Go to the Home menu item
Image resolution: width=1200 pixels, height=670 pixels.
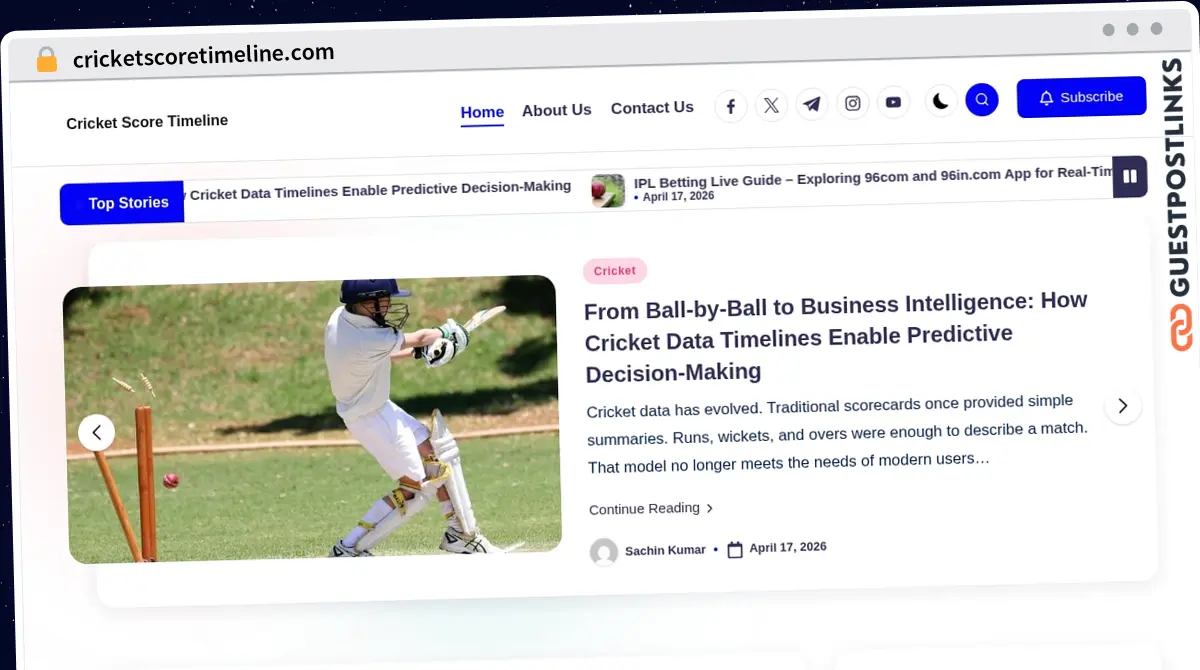pos(482,112)
